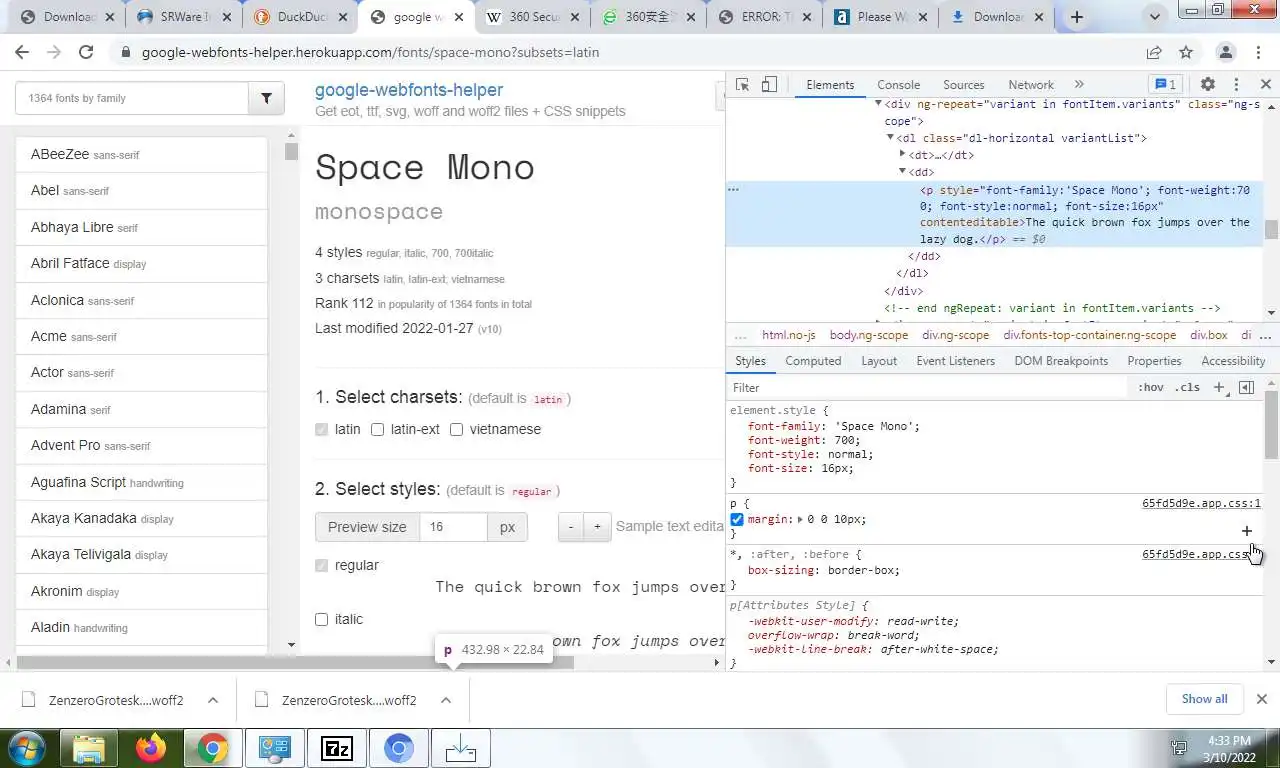The image size is (1280, 768).
Task: Collapse the dl variantList node
Action: (890, 138)
